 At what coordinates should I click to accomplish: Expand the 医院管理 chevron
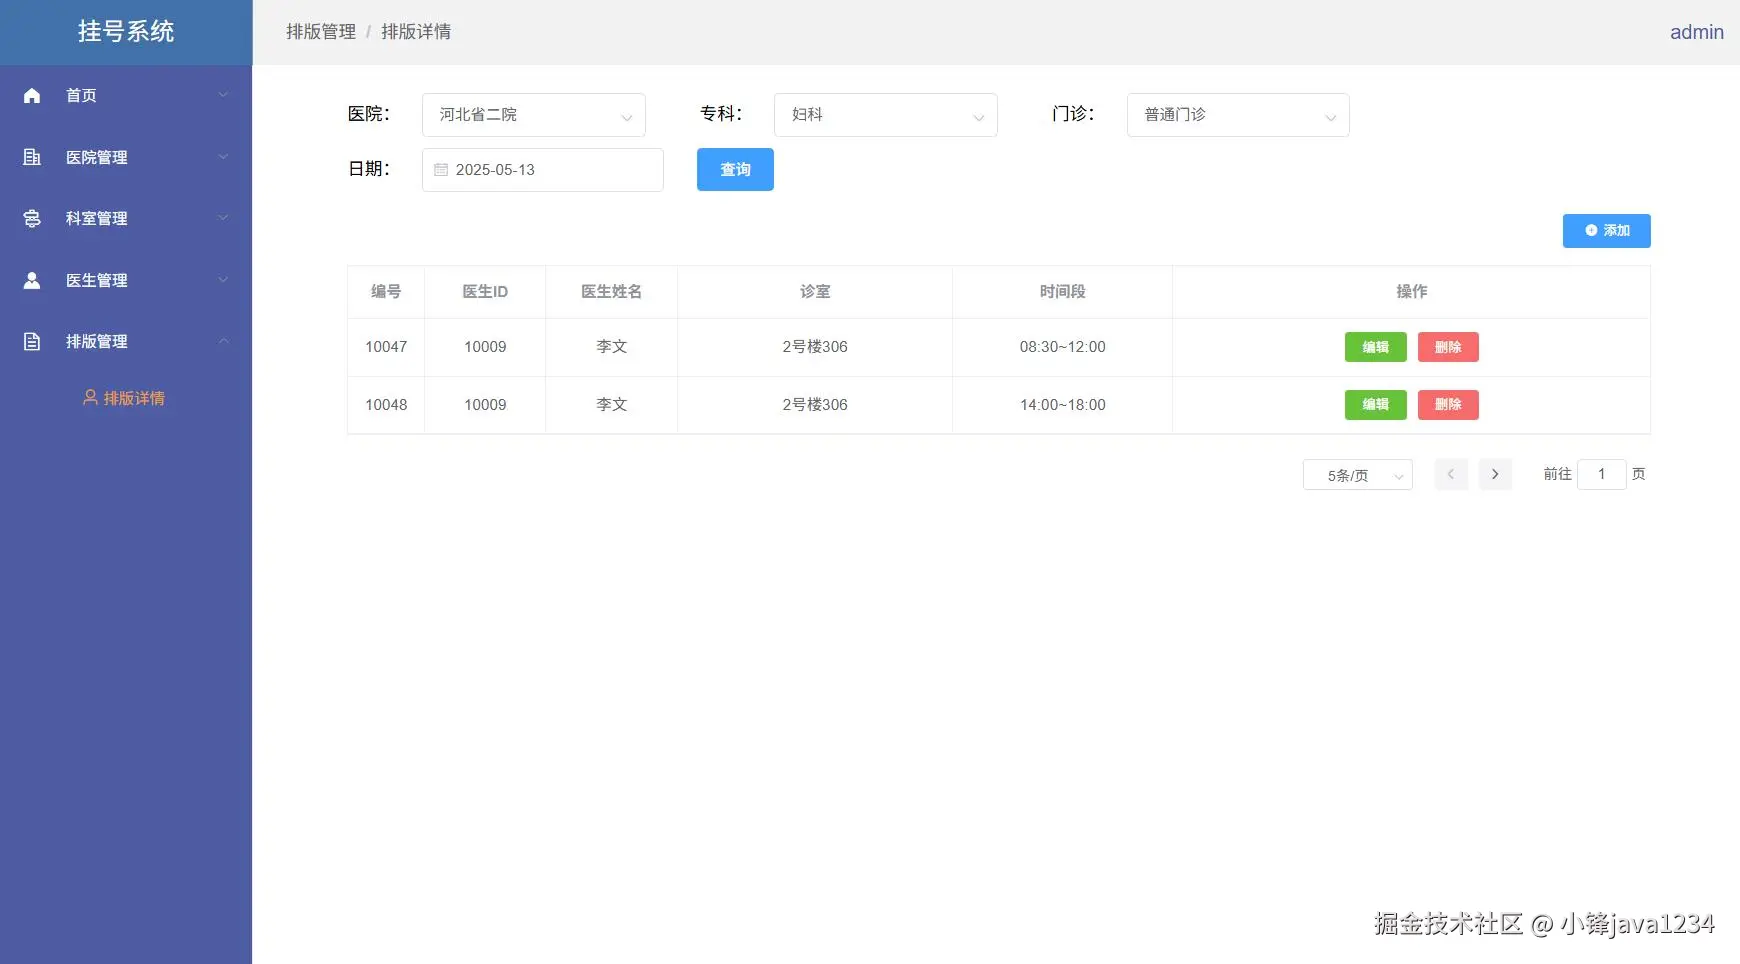pyautogui.click(x=223, y=157)
